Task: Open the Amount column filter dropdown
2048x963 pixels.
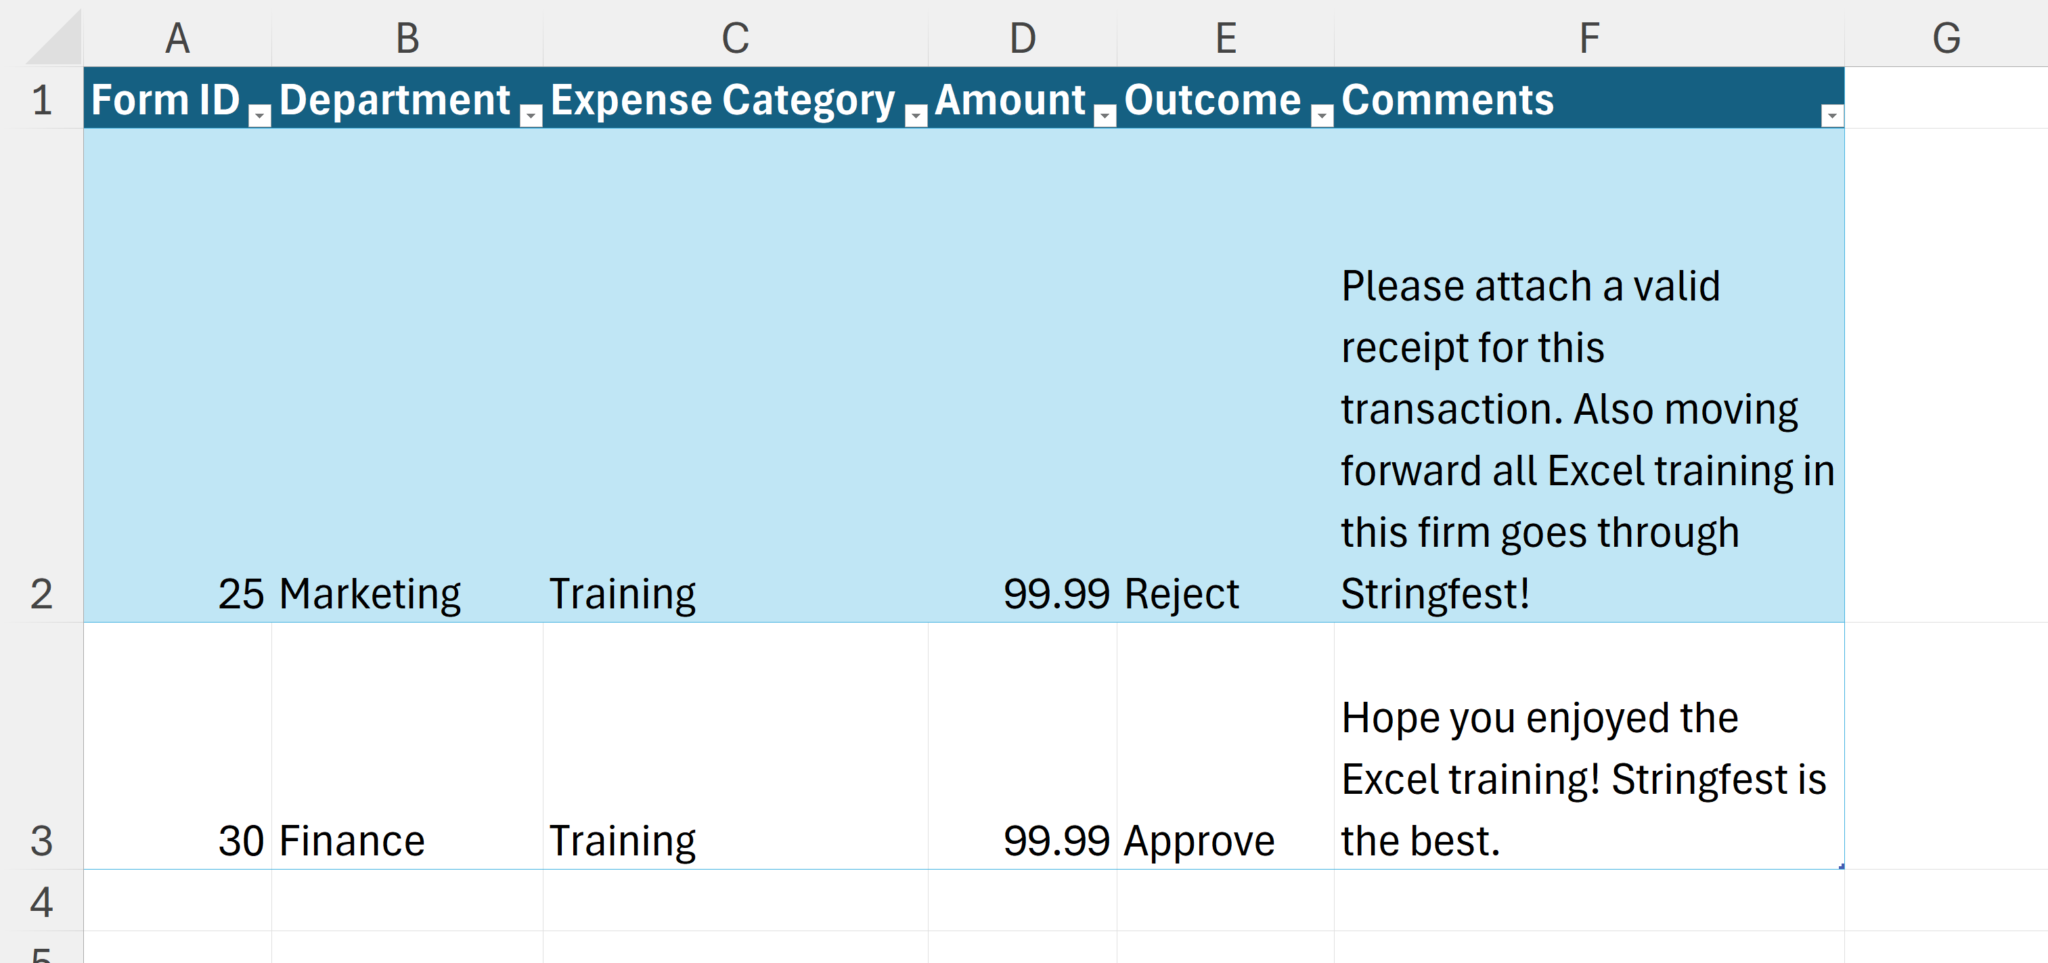Action: [x=1105, y=116]
